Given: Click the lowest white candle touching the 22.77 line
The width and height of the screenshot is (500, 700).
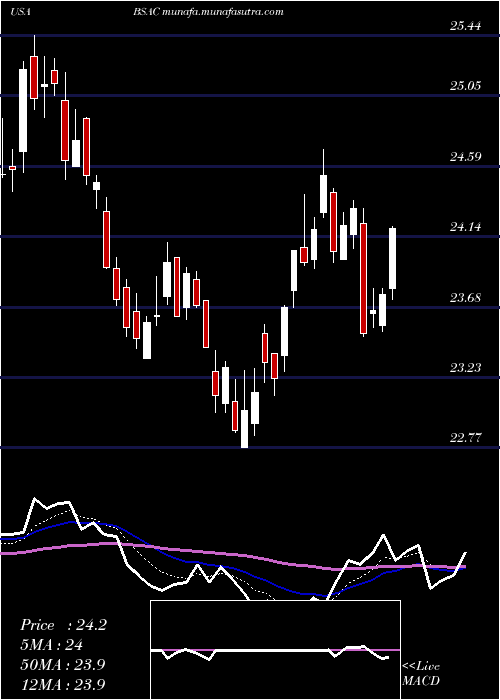Looking at the screenshot, I should (245, 429).
